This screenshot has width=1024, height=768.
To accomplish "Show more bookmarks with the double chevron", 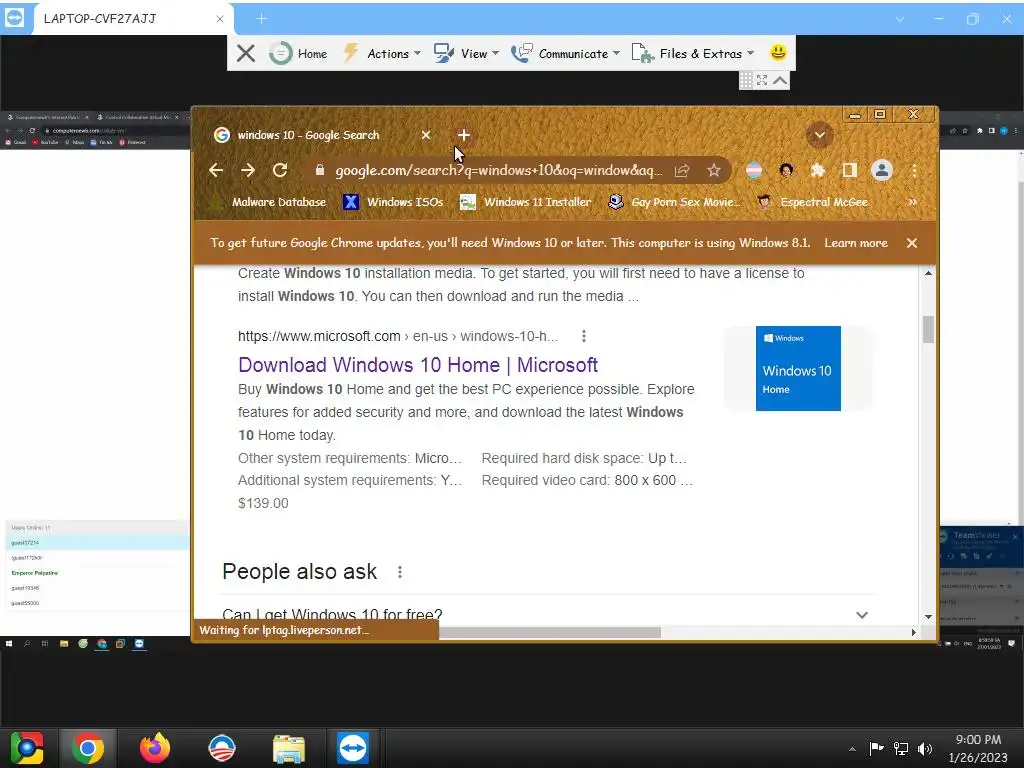I will pos(912,202).
